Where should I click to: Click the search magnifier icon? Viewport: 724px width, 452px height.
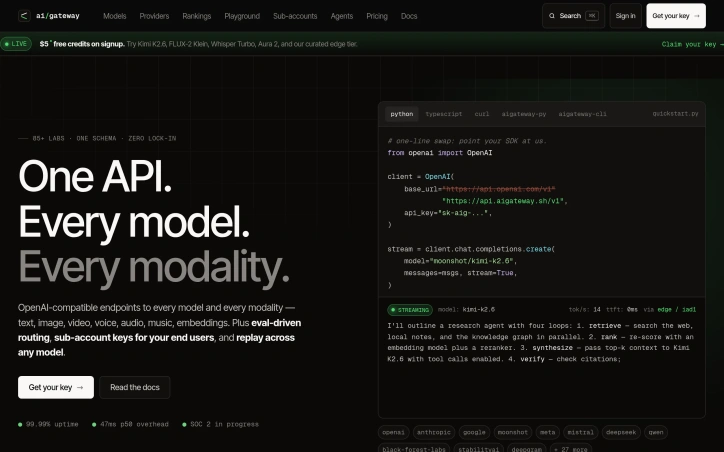click(x=552, y=16)
